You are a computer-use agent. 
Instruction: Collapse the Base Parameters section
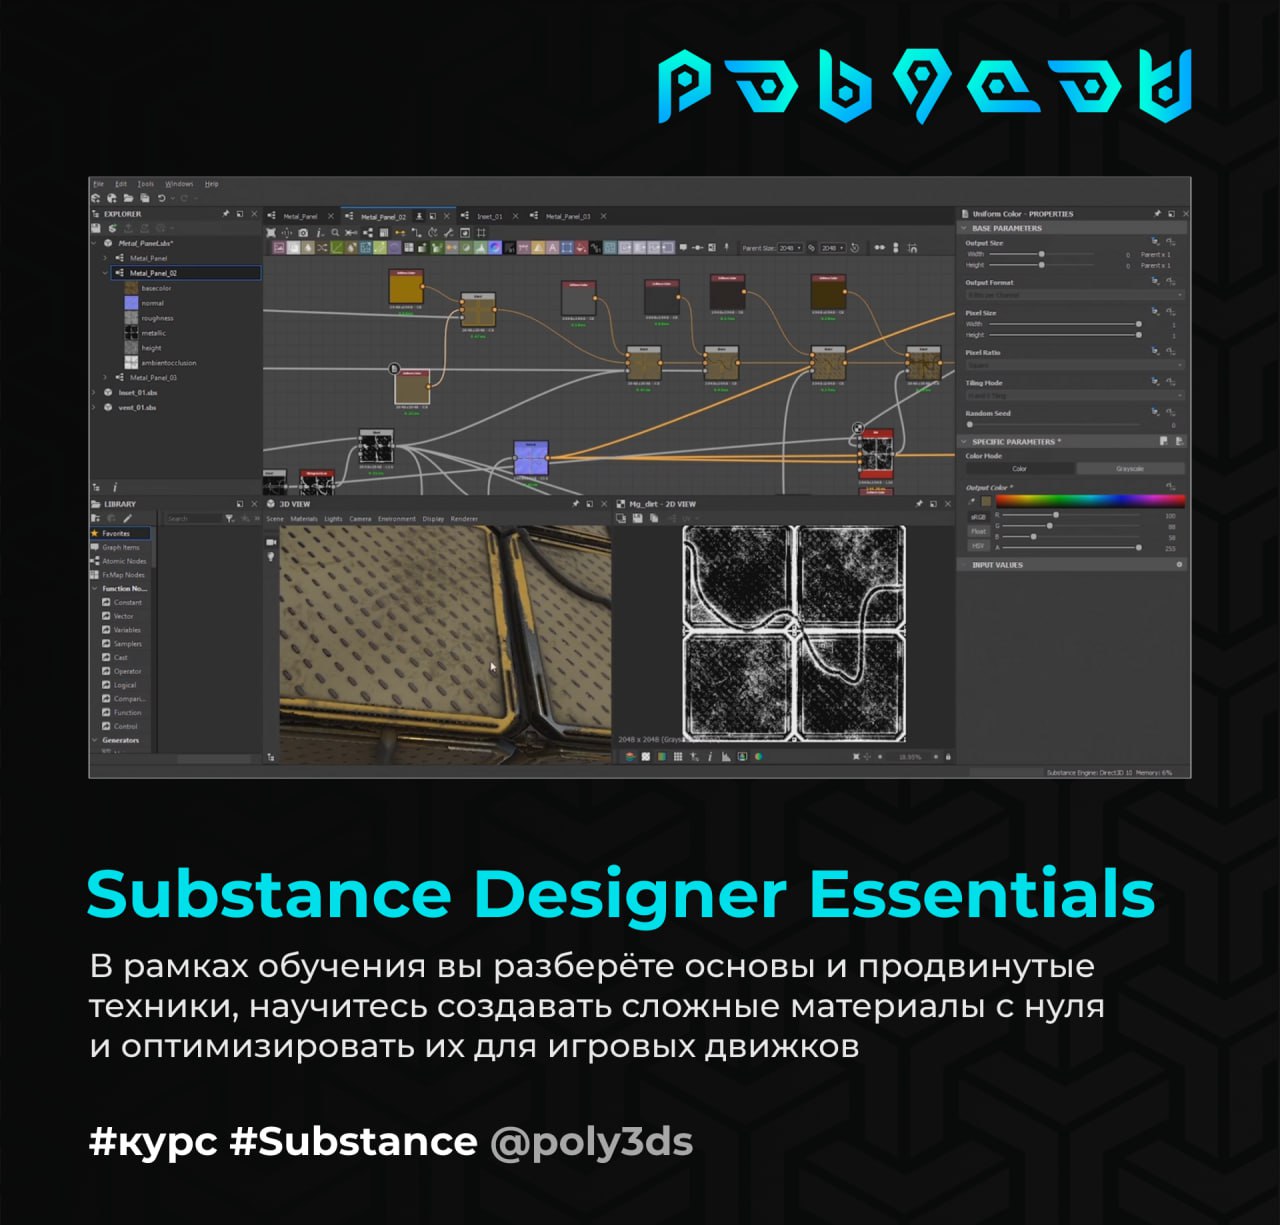(965, 228)
